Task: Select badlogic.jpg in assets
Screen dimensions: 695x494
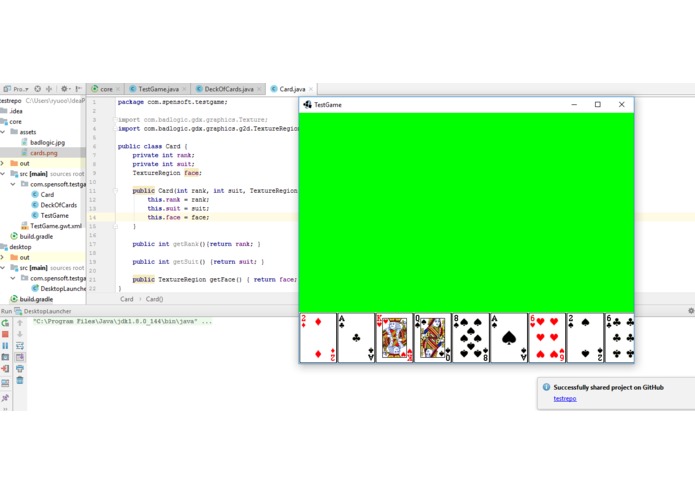Action: (43, 143)
